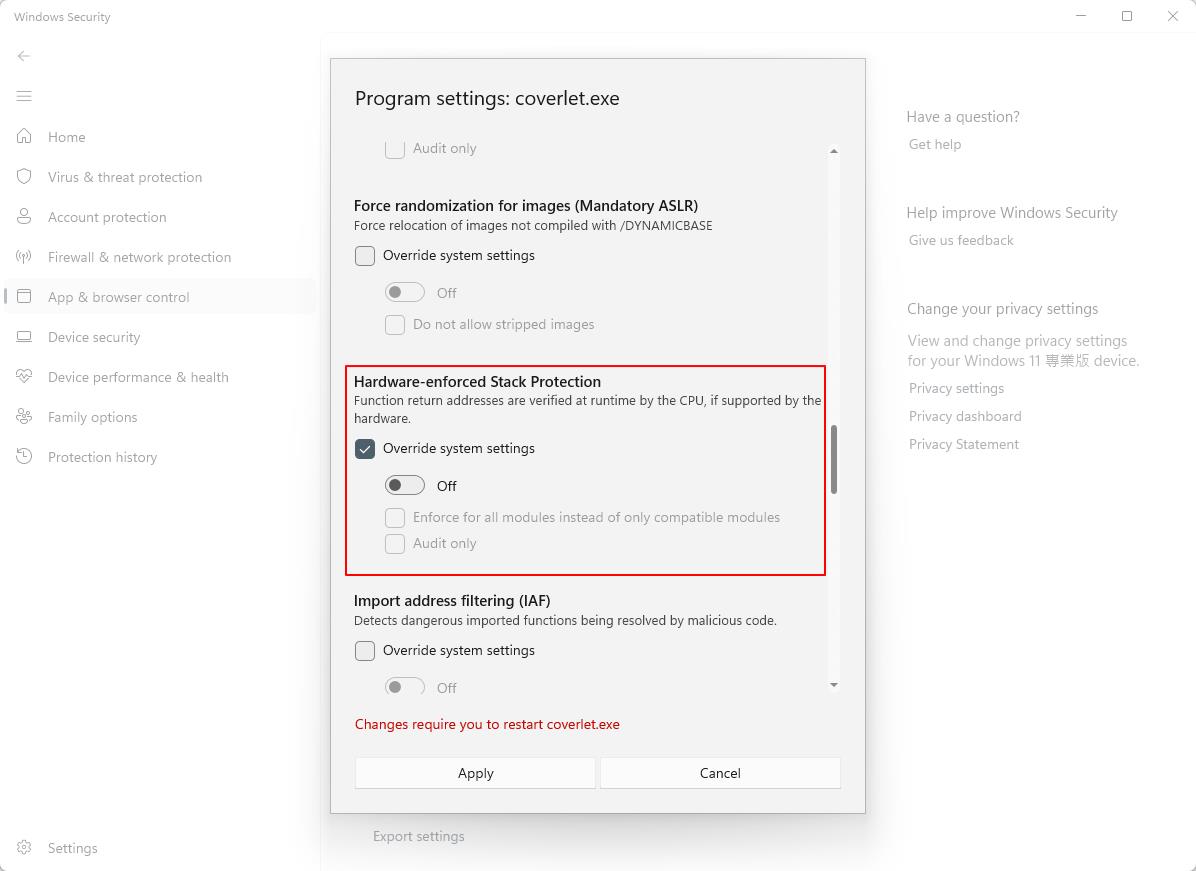Screen dimensions: 1196x871
Task: Open the Privacy dashboard link
Action: (x=965, y=416)
